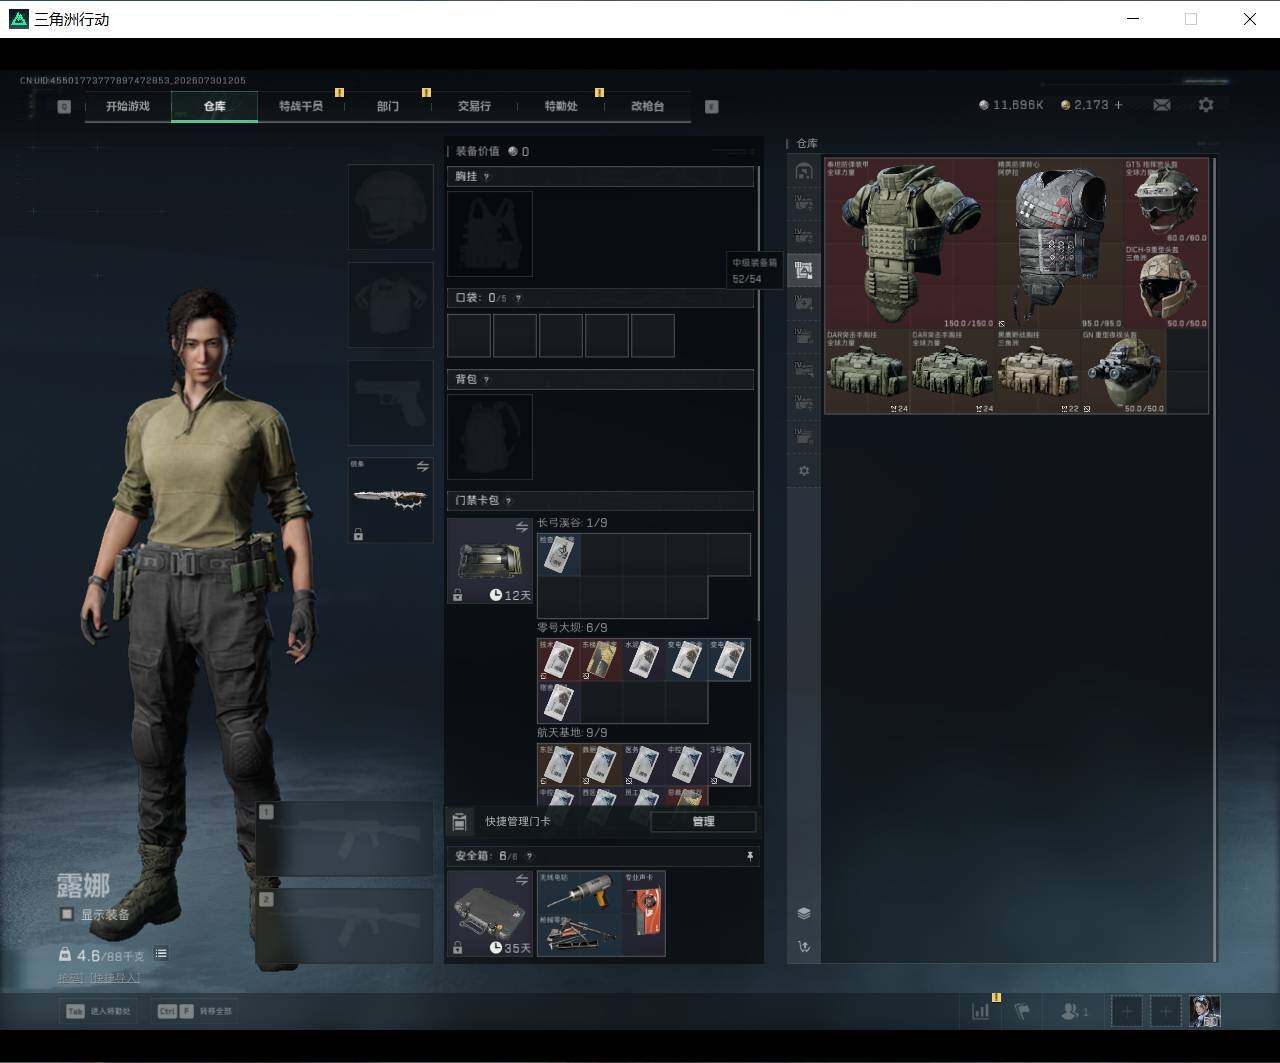1280x1063 pixels.
Task: Click the lock icon on the knife slot
Action: pyautogui.click(x=358, y=535)
